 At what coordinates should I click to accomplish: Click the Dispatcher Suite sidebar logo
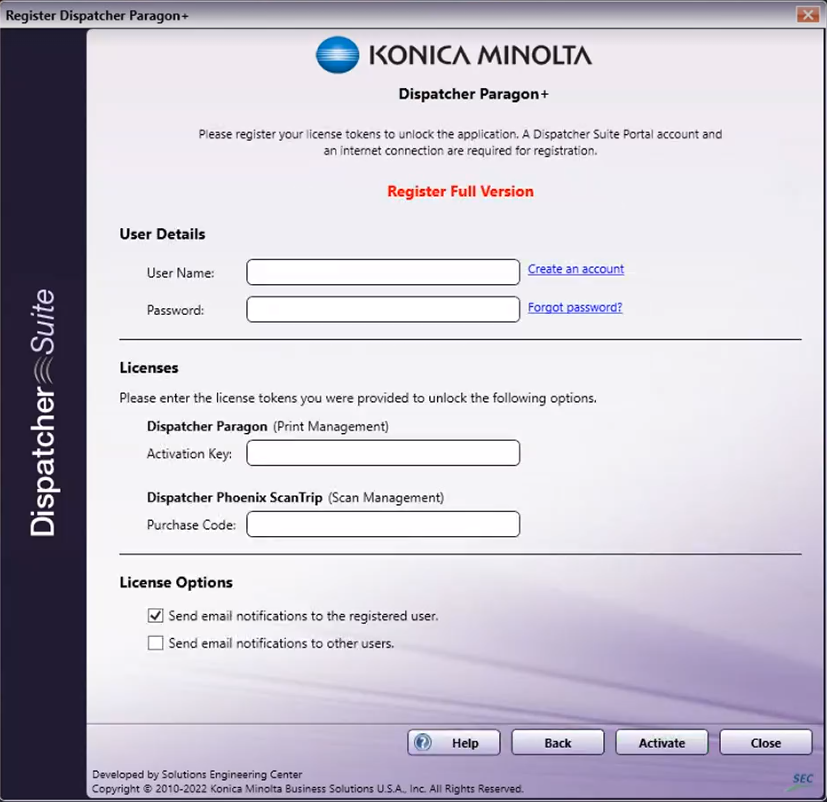tap(43, 413)
